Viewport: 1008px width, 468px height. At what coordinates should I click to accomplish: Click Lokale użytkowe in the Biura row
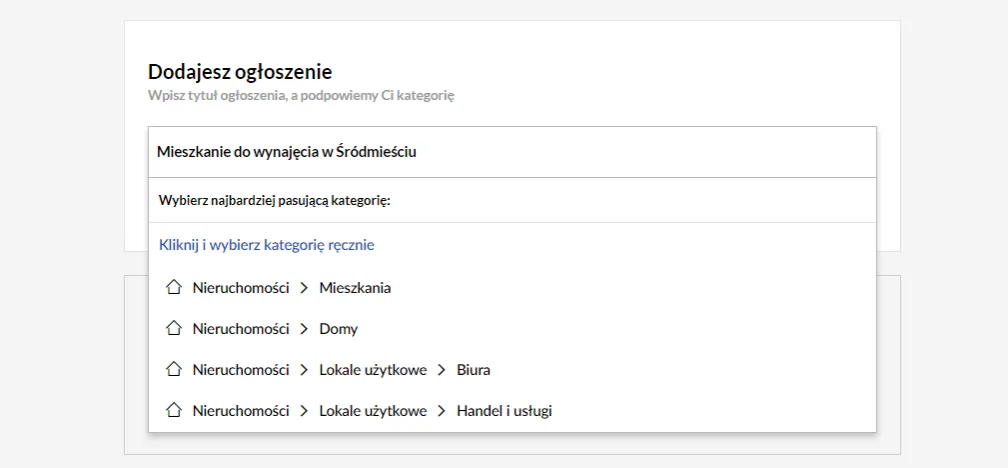(x=373, y=370)
